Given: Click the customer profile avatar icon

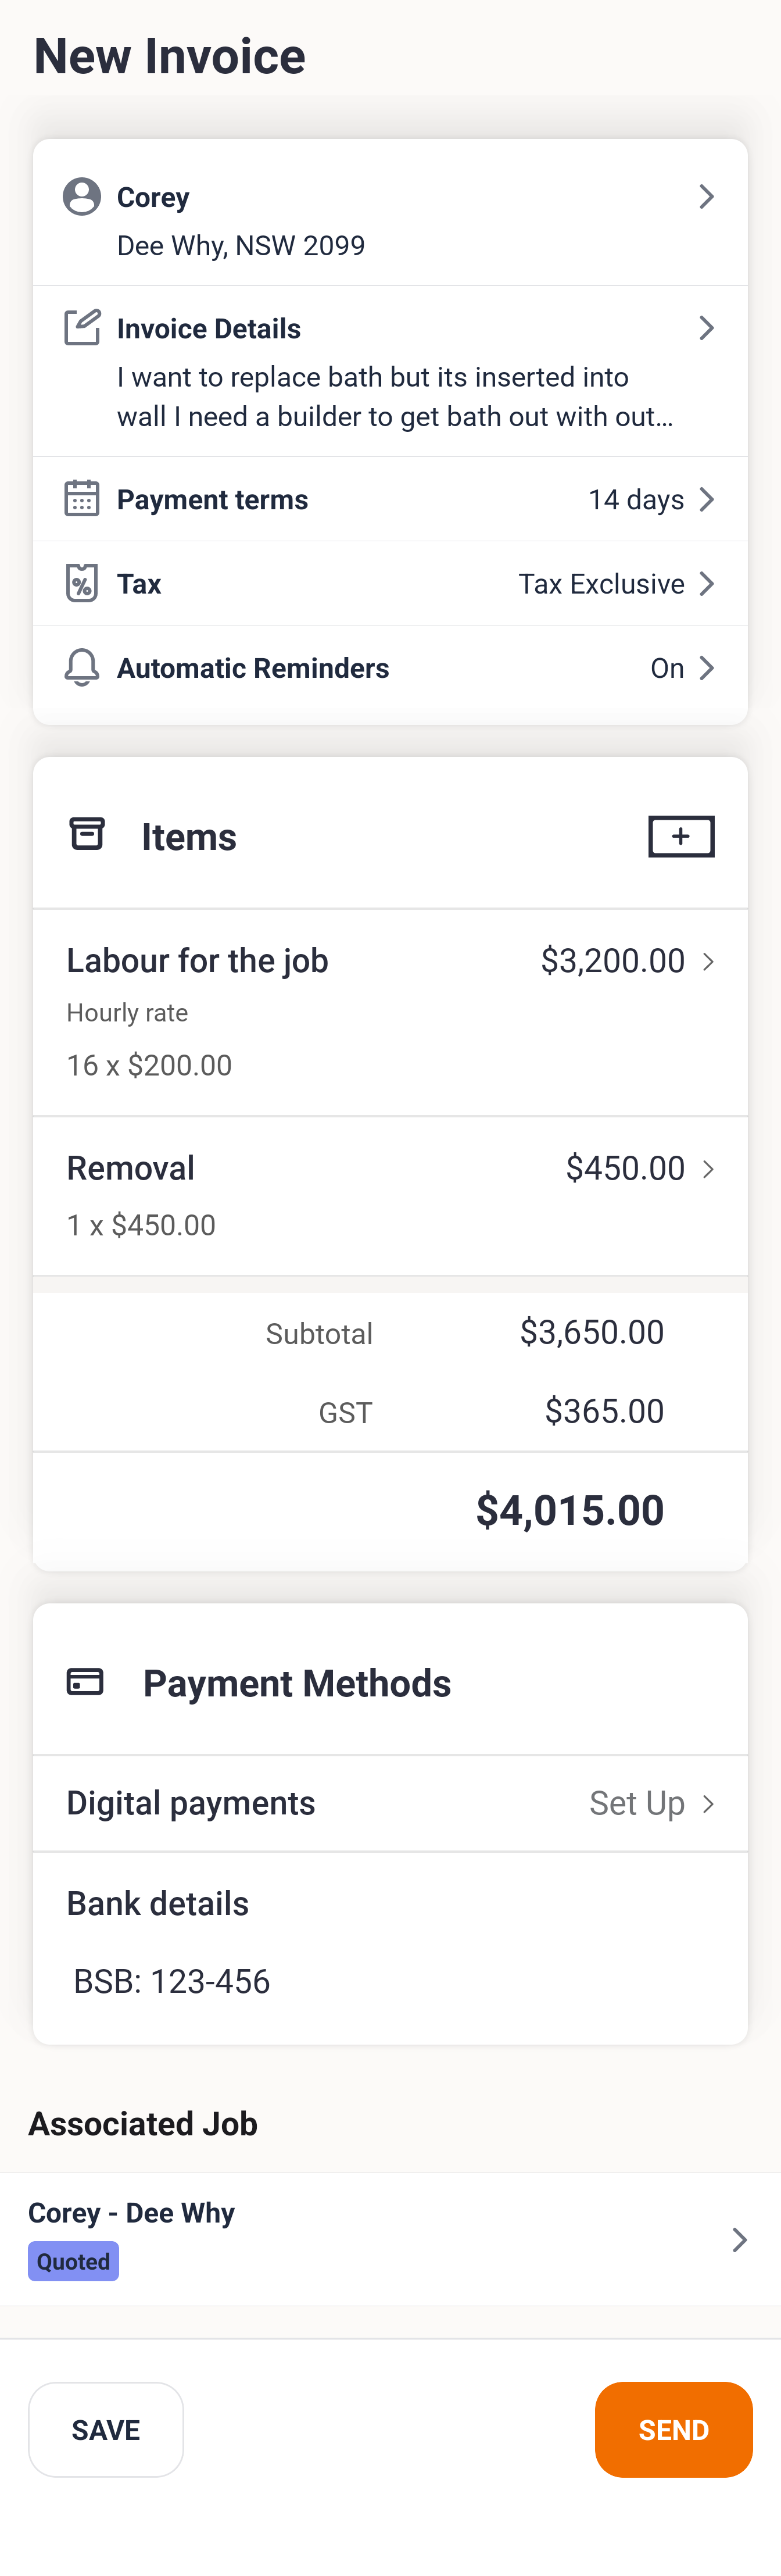Looking at the screenshot, I should (x=82, y=197).
